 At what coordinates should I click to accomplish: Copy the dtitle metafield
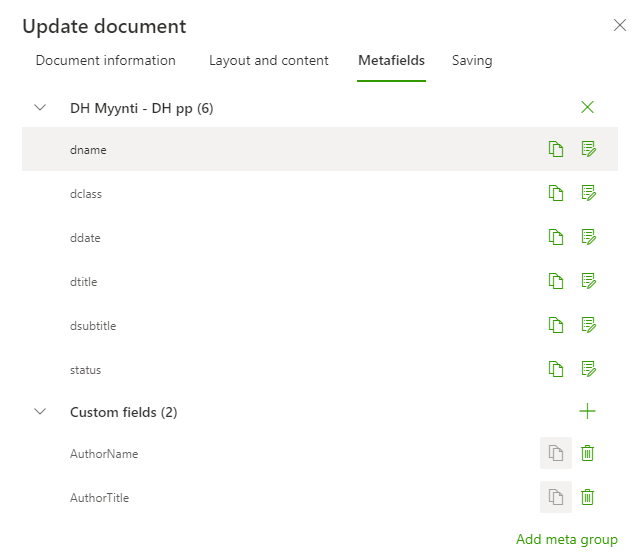(x=556, y=281)
